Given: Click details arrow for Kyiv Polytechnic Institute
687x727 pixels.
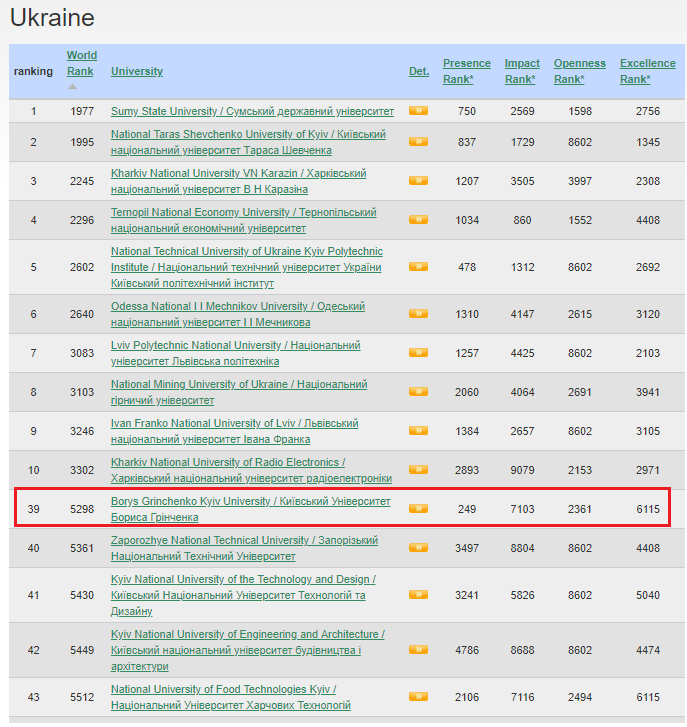Looking at the screenshot, I should click(x=418, y=267).
